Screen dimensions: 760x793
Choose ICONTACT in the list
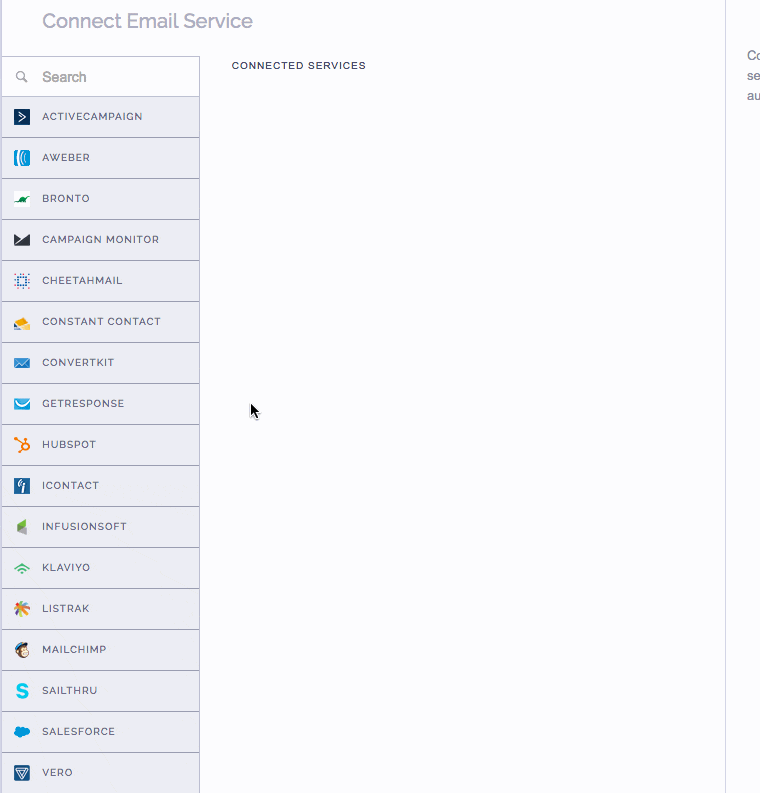click(101, 486)
